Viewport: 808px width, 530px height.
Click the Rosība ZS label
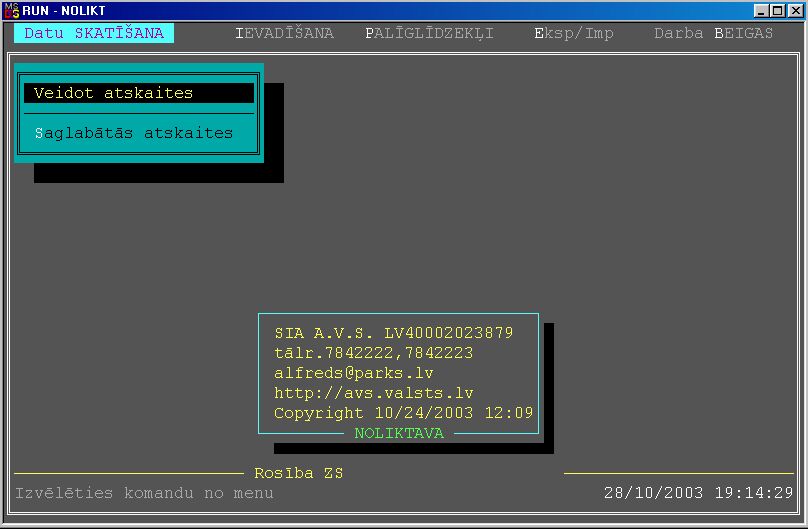(x=298, y=473)
